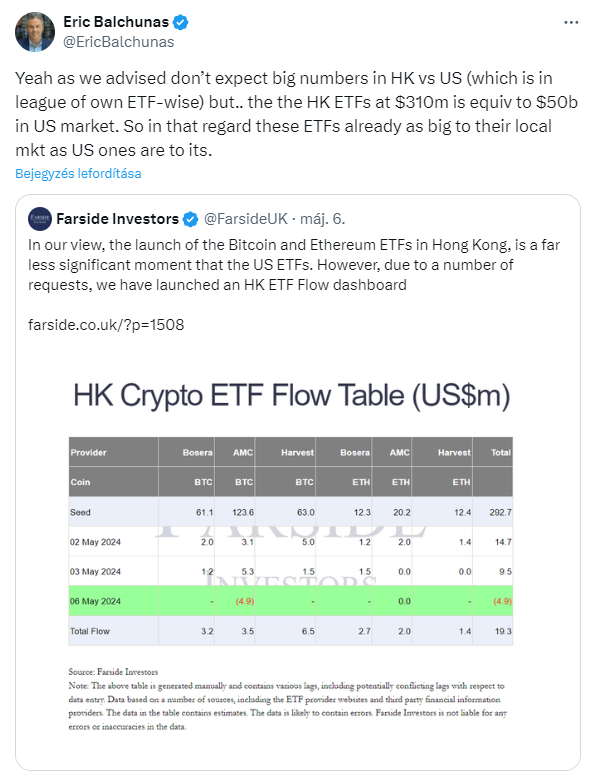This screenshot has width=597, height=782.
Task: Click Farside Investors verified badge
Action: [191, 219]
